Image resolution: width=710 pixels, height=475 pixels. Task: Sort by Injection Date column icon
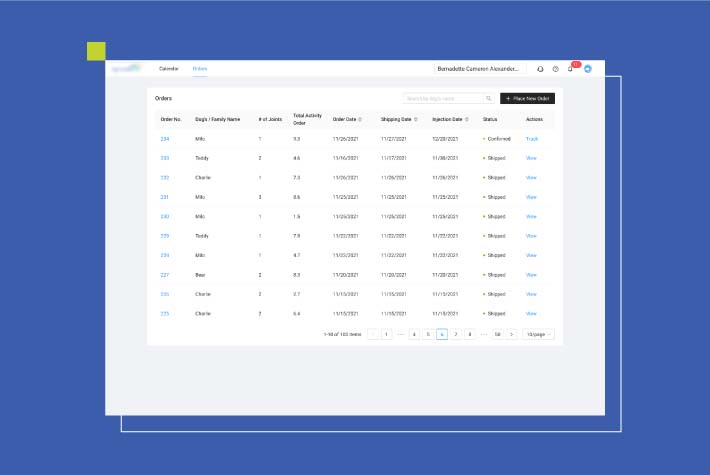[467, 120]
